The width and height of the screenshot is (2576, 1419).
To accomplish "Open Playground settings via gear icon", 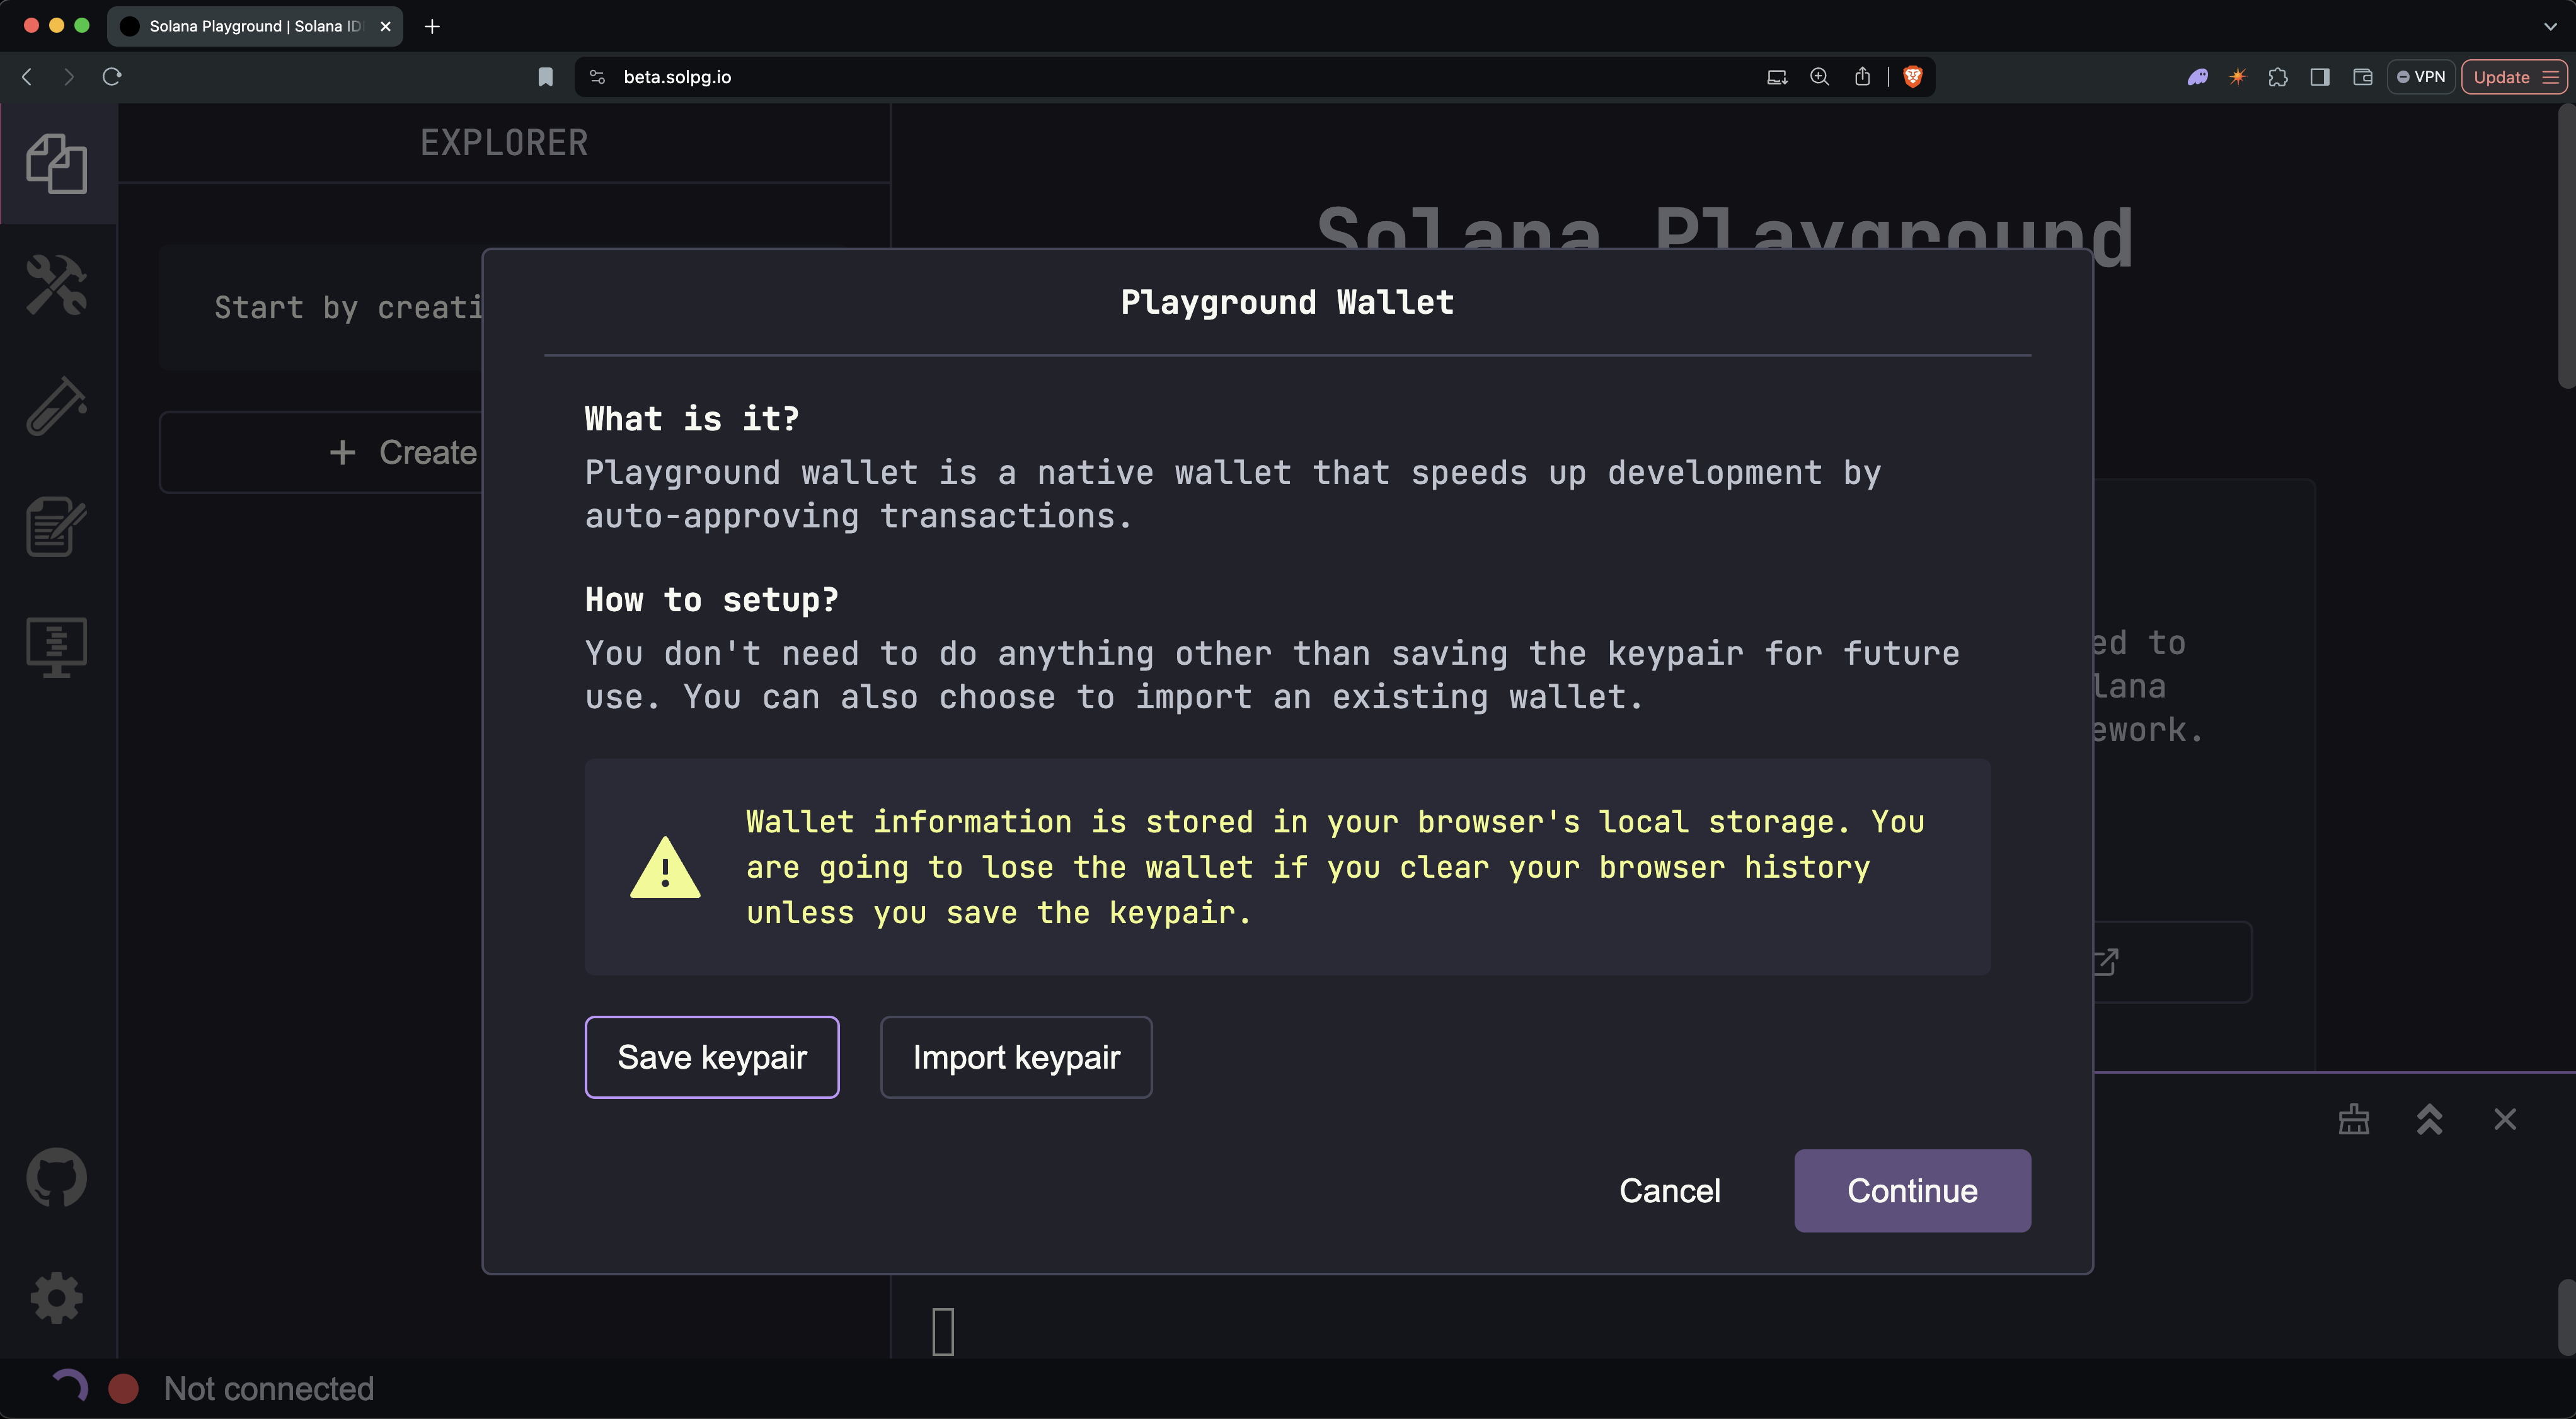I will coord(57,1297).
